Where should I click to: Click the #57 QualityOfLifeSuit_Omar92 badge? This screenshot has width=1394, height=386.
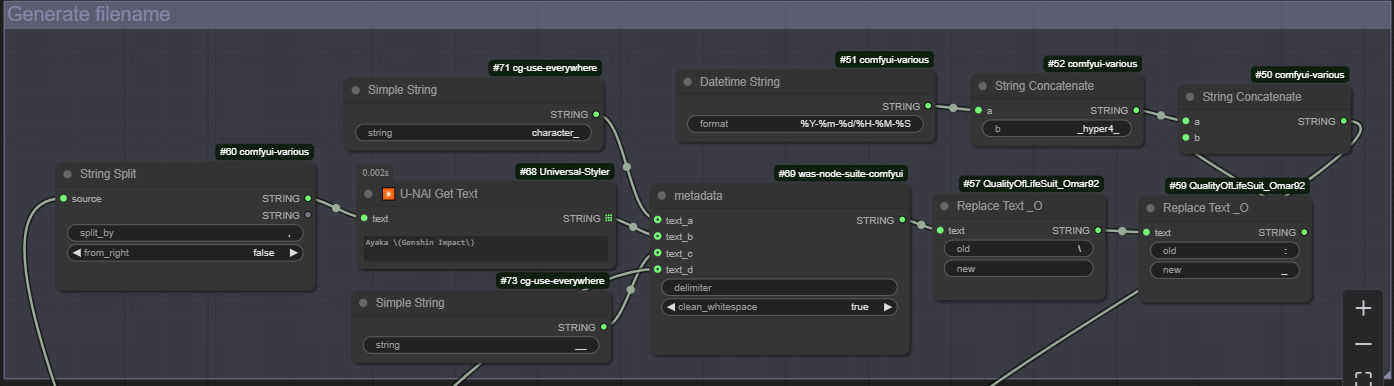[1030, 184]
